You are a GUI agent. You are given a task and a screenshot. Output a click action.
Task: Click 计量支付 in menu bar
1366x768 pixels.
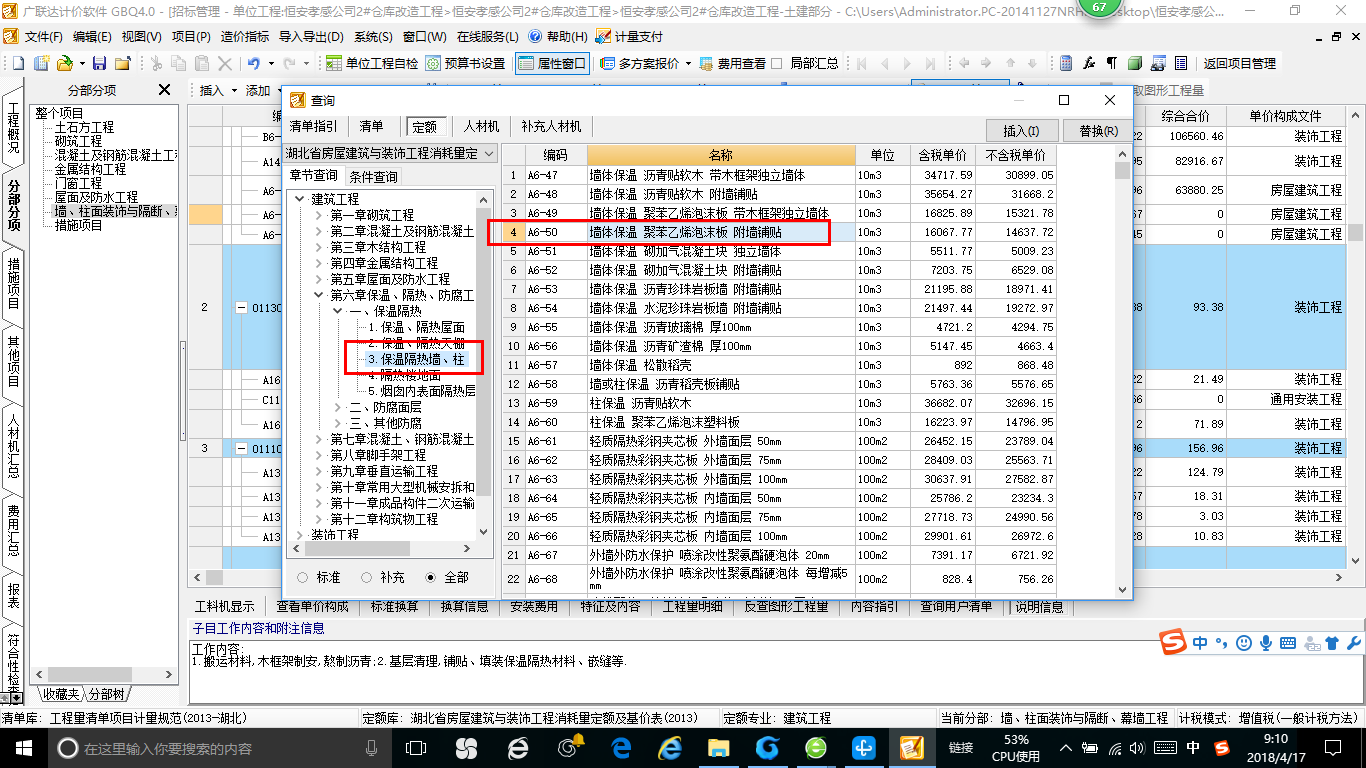tap(630, 36)
